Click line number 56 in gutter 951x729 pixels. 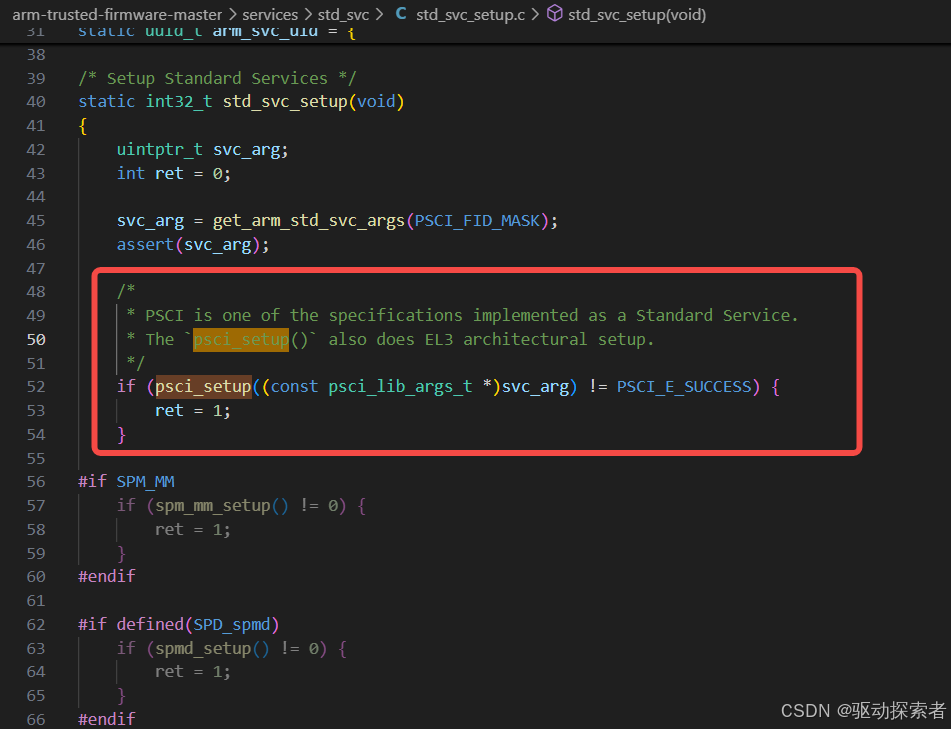[36, 482]
